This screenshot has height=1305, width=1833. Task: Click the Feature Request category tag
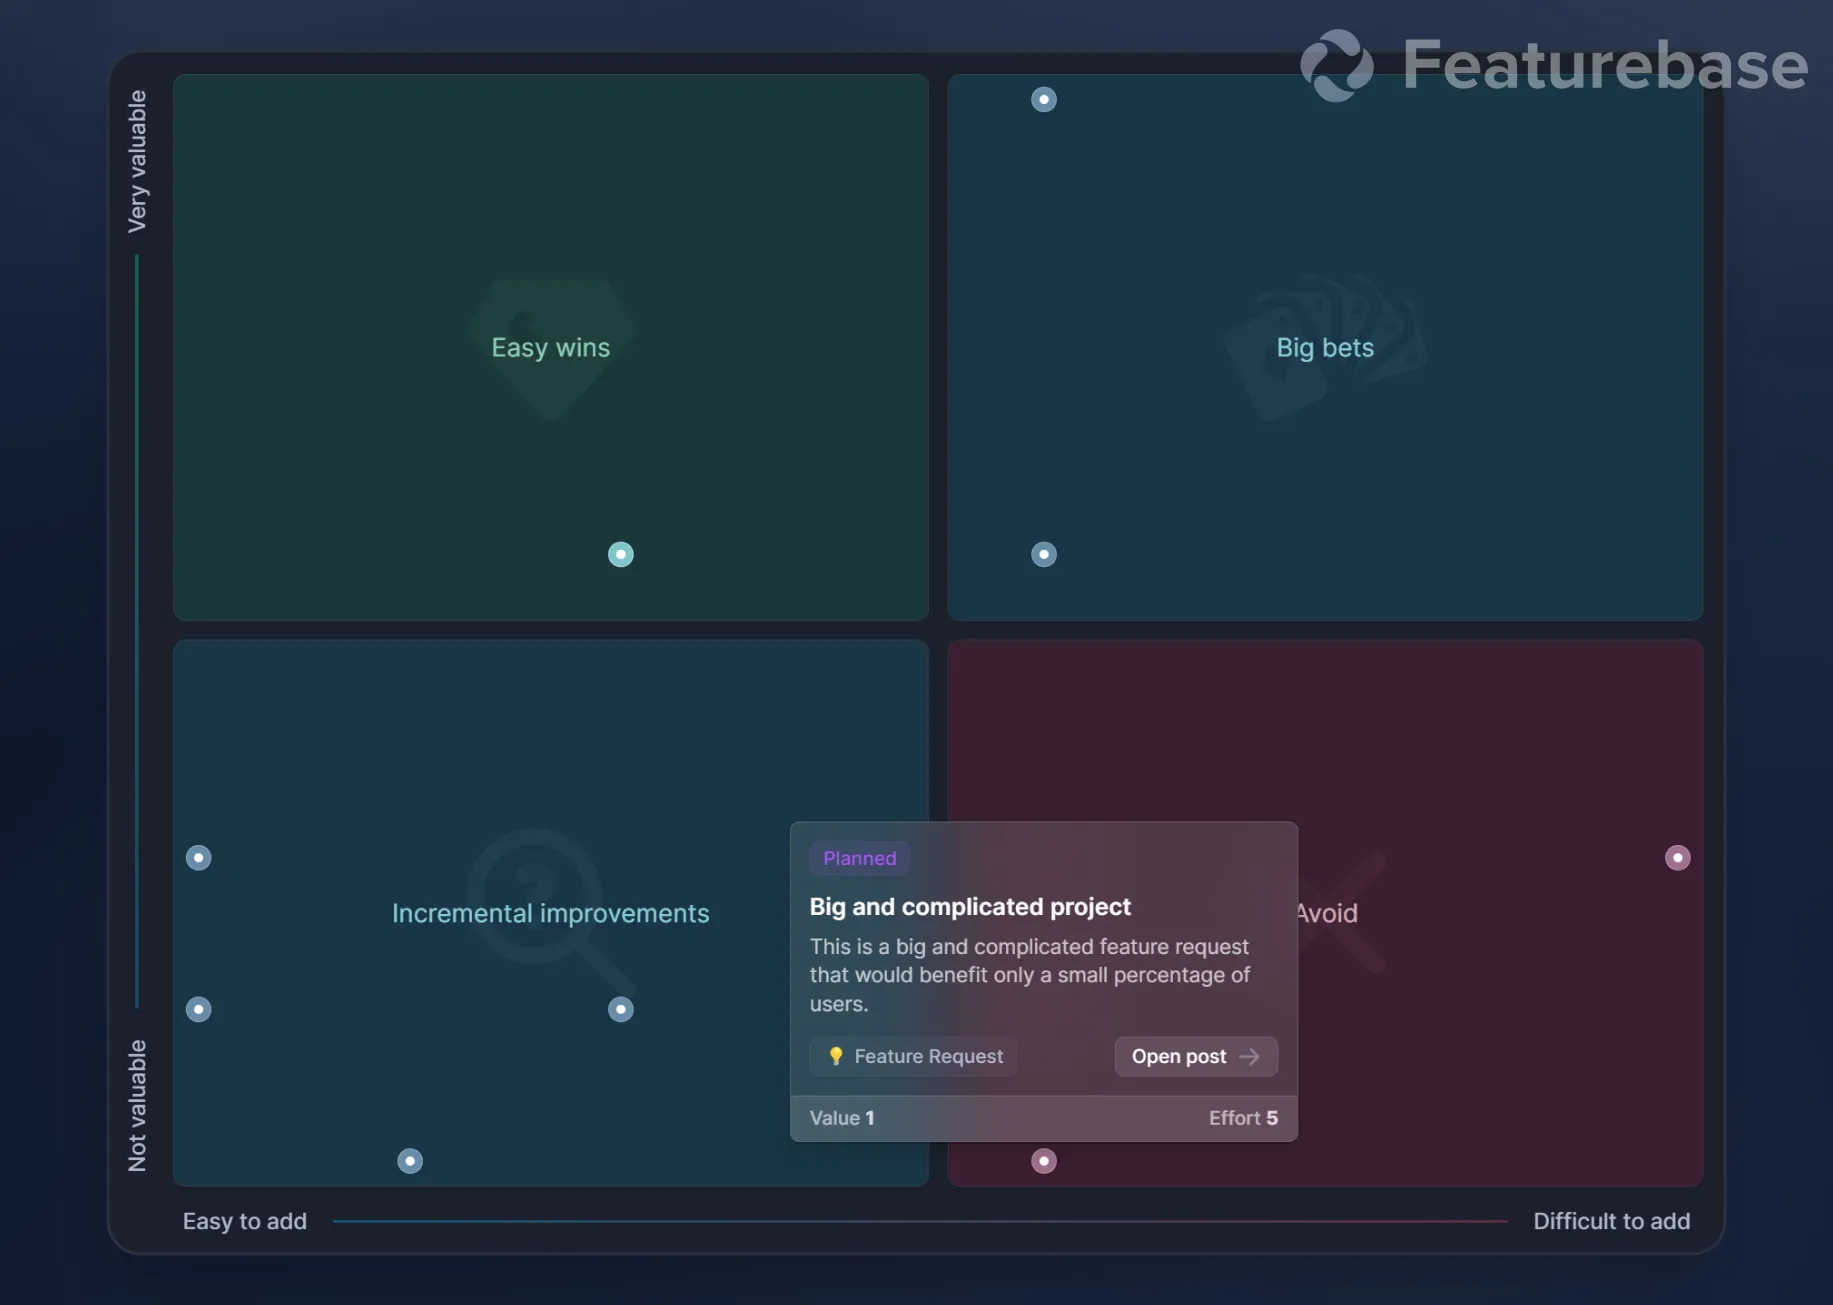coord(914,1056)
